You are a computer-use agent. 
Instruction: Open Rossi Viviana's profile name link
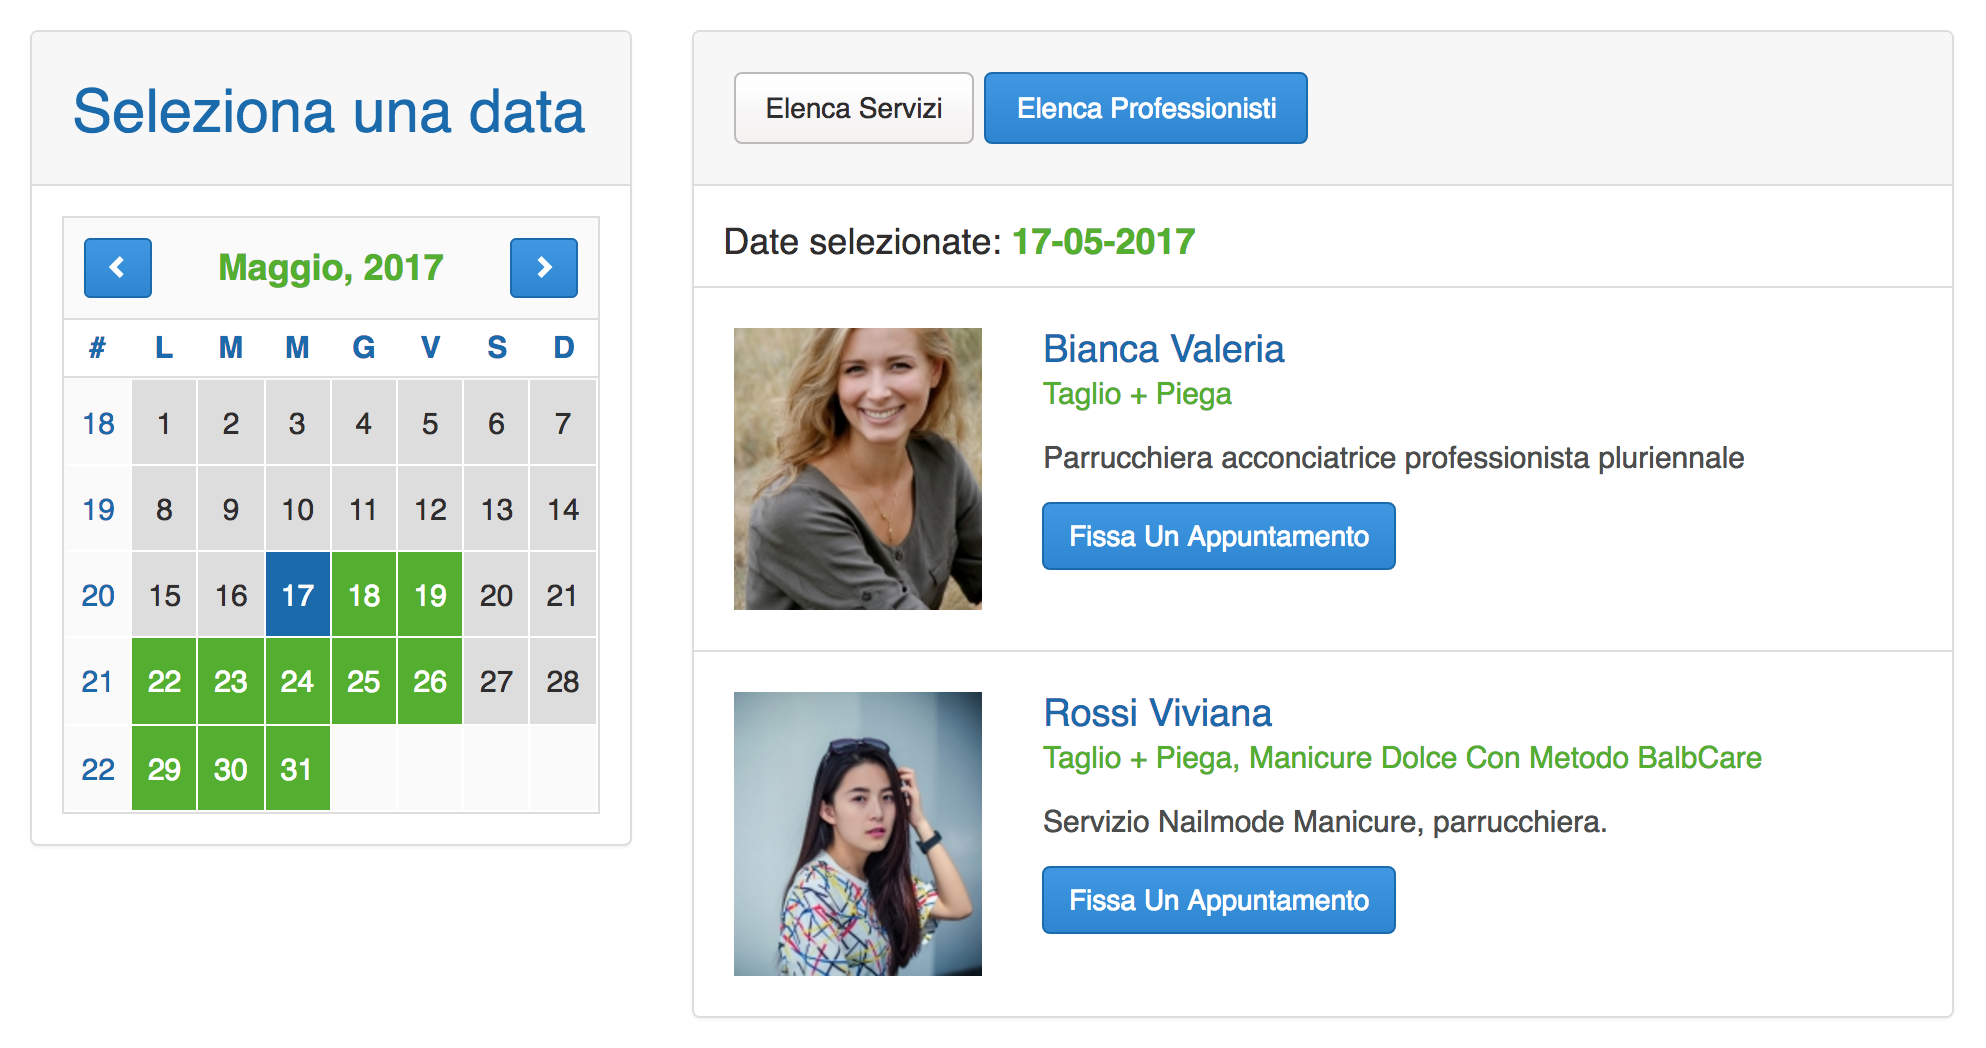click(1157, 713)
